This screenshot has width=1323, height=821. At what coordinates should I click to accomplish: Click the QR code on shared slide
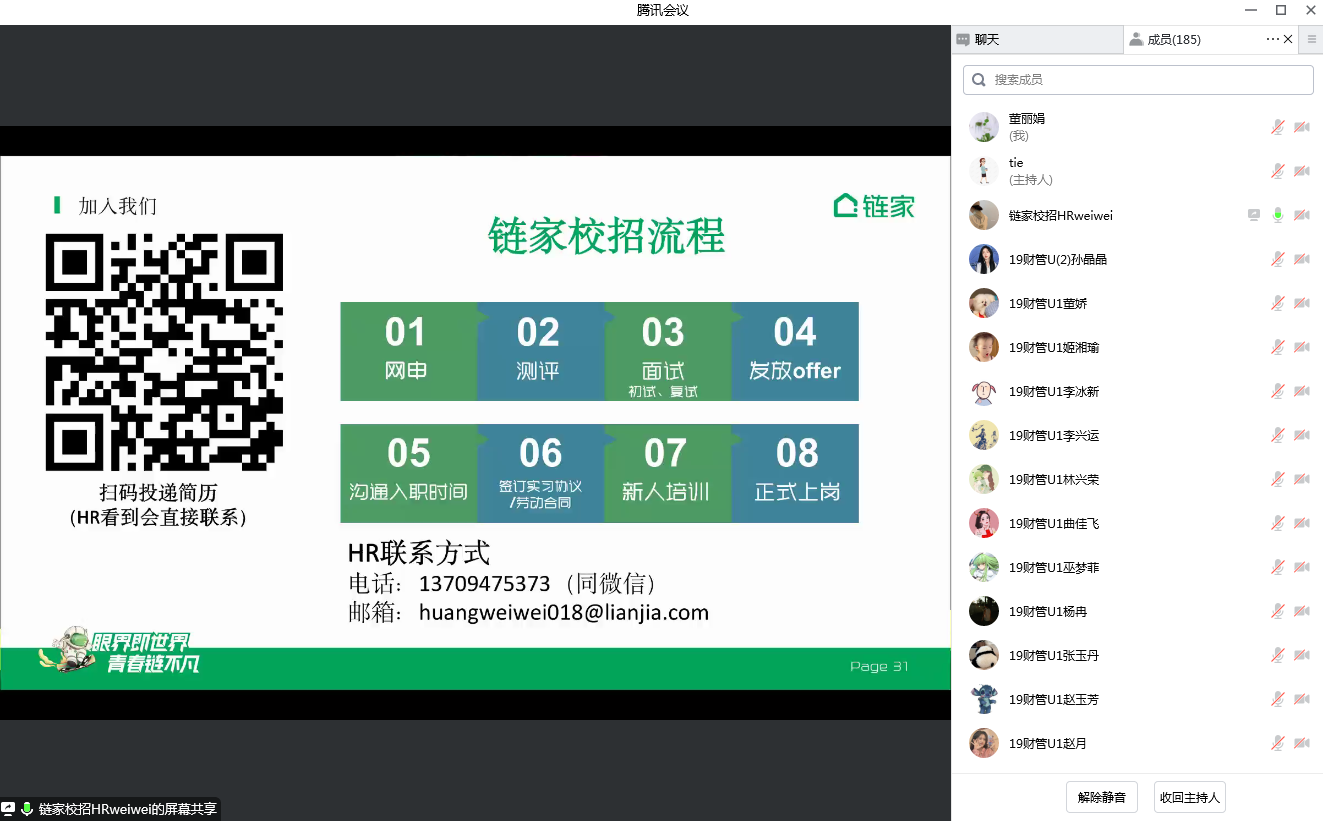[165, 352]
